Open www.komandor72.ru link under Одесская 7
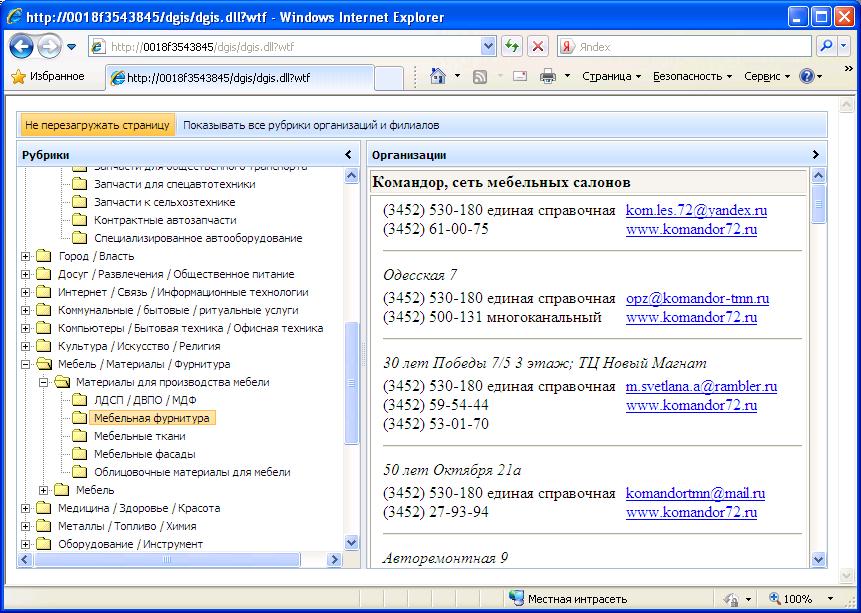This screenshot has width=861, height=613. point(691,318)
